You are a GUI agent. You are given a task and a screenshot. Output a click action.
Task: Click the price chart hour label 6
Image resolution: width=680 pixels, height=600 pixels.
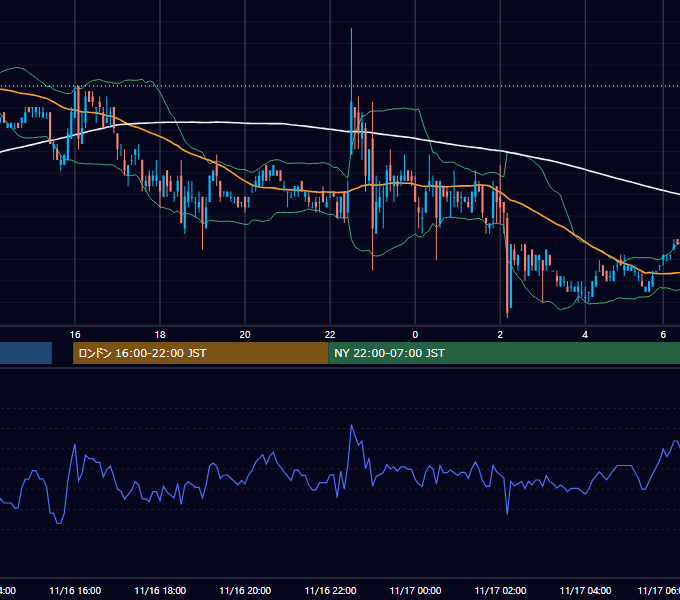point(663,334)
